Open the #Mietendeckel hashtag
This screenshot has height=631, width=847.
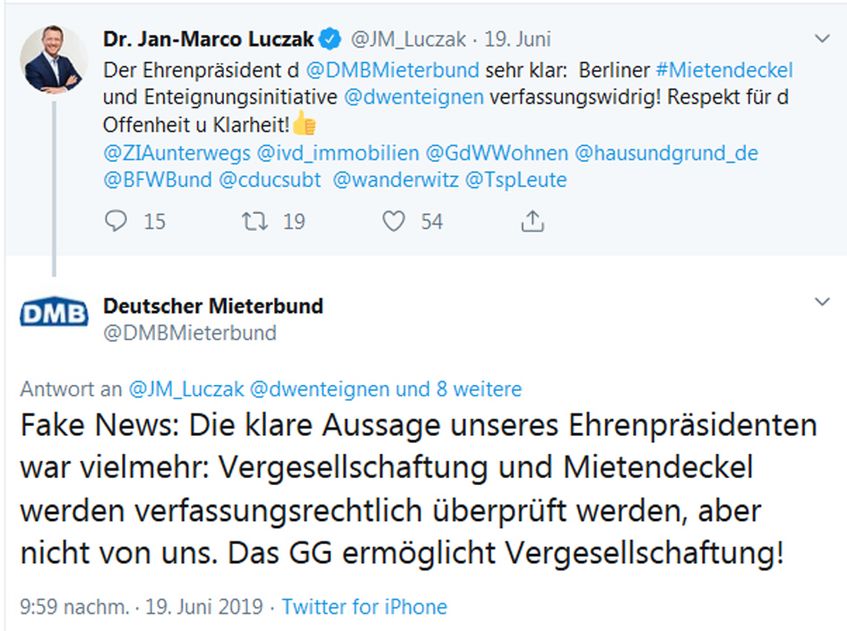pyautogui.click(x=725, y=71)
